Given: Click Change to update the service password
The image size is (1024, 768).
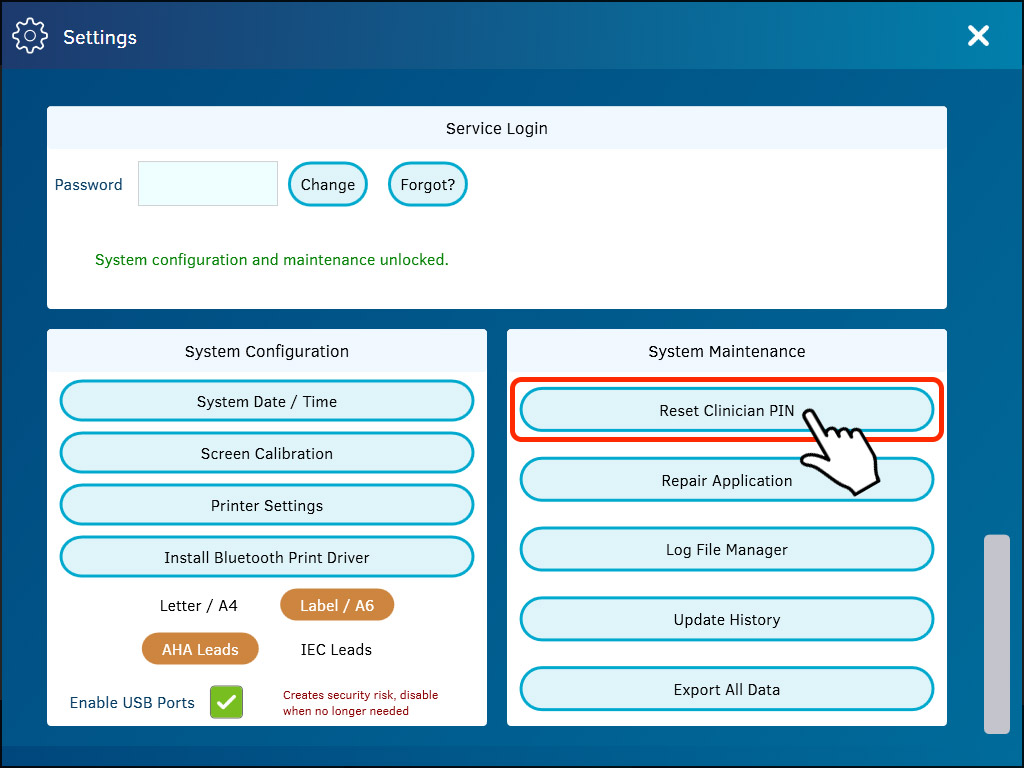Looking at the screenshot, I should (x=327, y=183).
